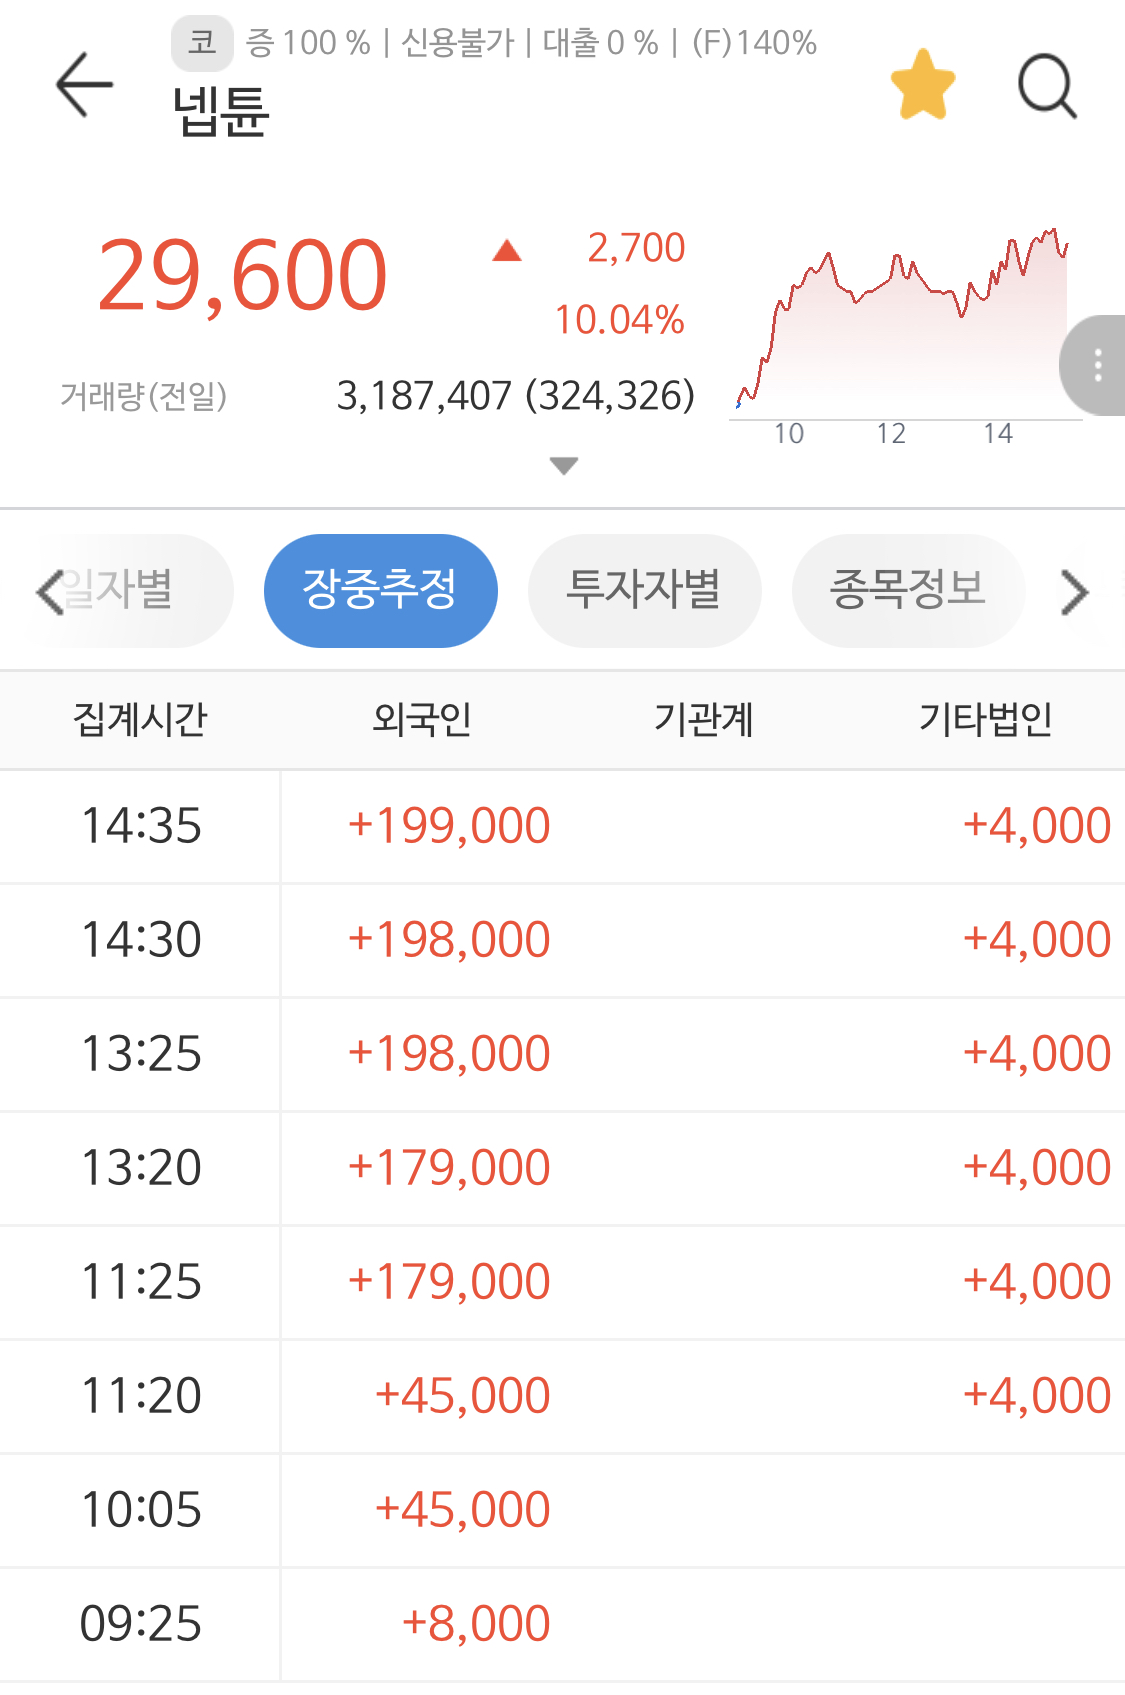Open the 종목정보 tab
1125x1695 pixels.
pyautogui.click(x=908, y=590)
